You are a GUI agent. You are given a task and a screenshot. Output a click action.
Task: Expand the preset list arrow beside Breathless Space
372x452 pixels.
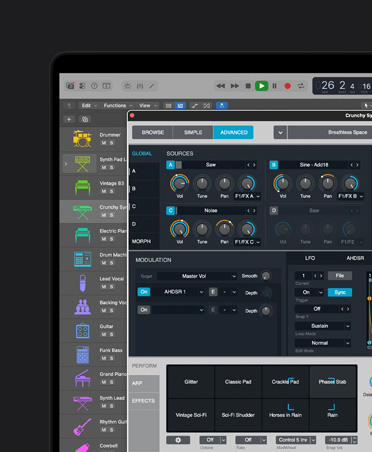point(280,132)
